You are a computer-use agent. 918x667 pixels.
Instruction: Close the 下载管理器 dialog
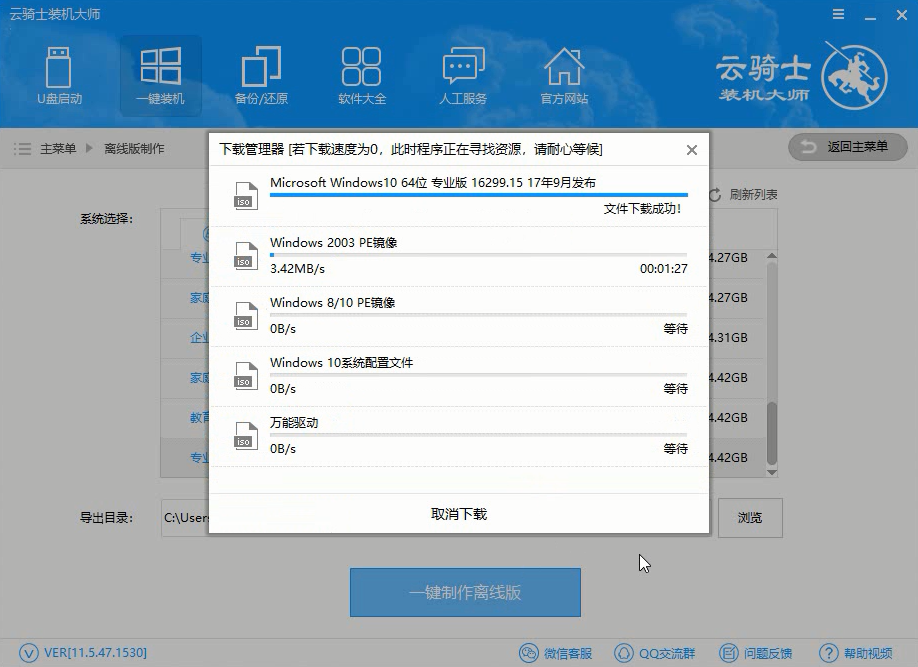pyautogui.click(x=691, y=150)
